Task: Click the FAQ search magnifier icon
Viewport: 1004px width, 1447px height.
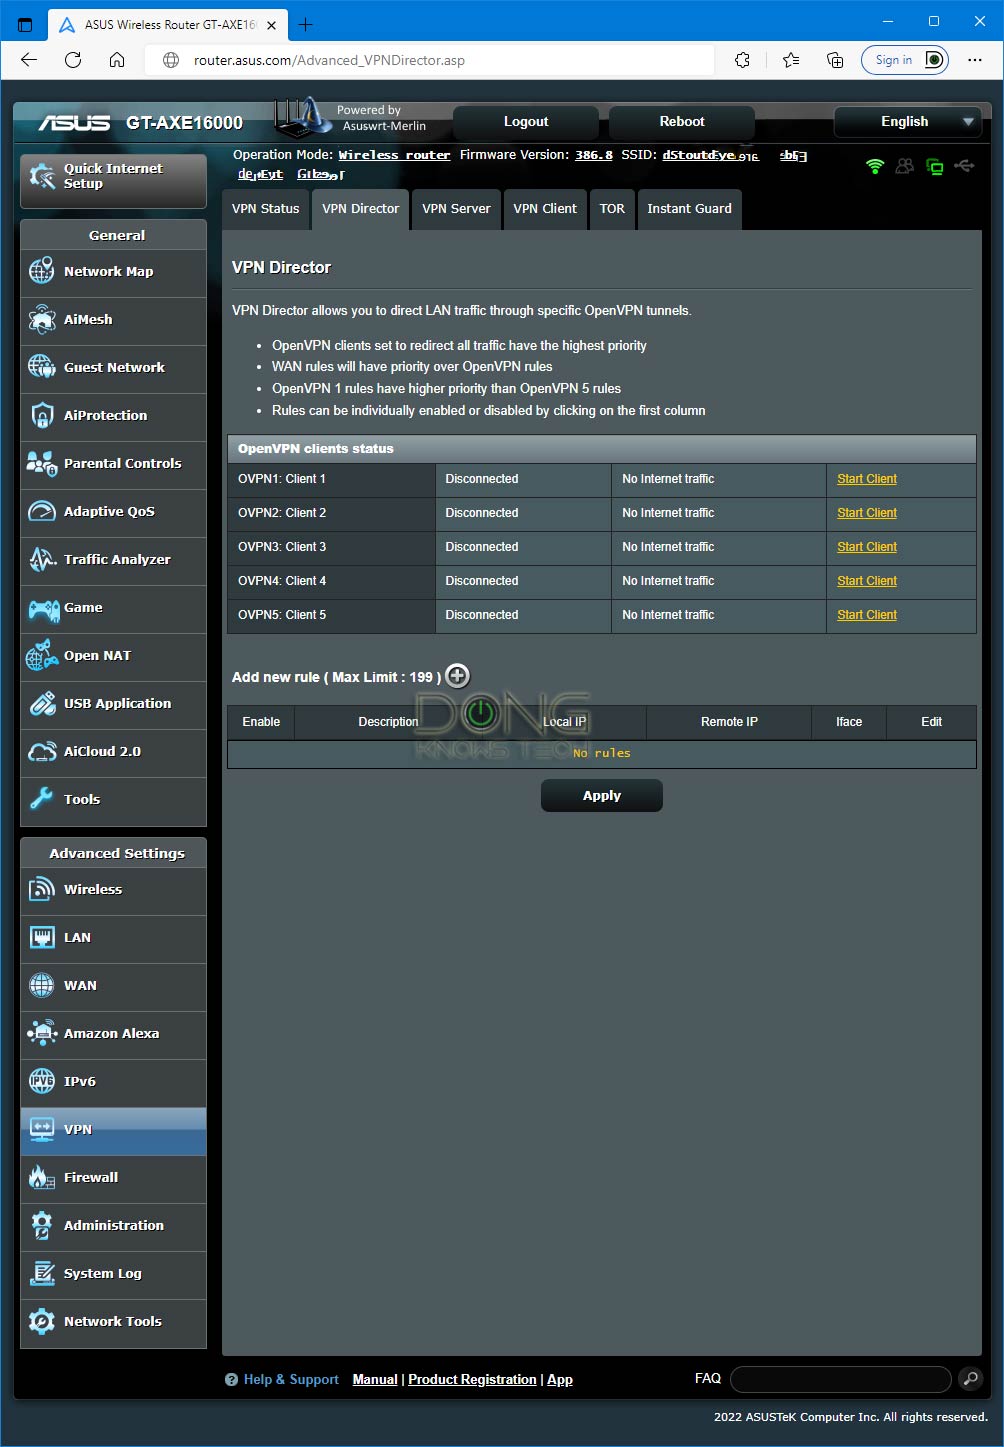Action: (970, 1379)
